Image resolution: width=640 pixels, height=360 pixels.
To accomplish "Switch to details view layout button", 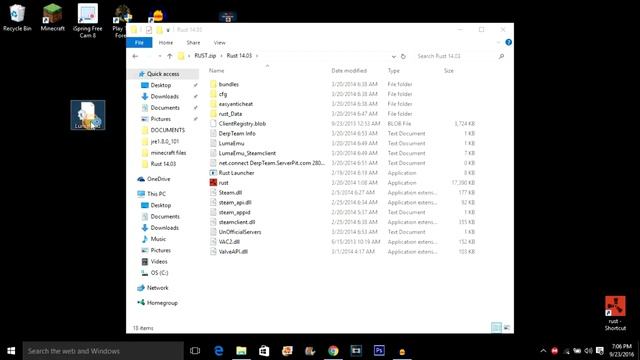I will click(x=496, y=327).
